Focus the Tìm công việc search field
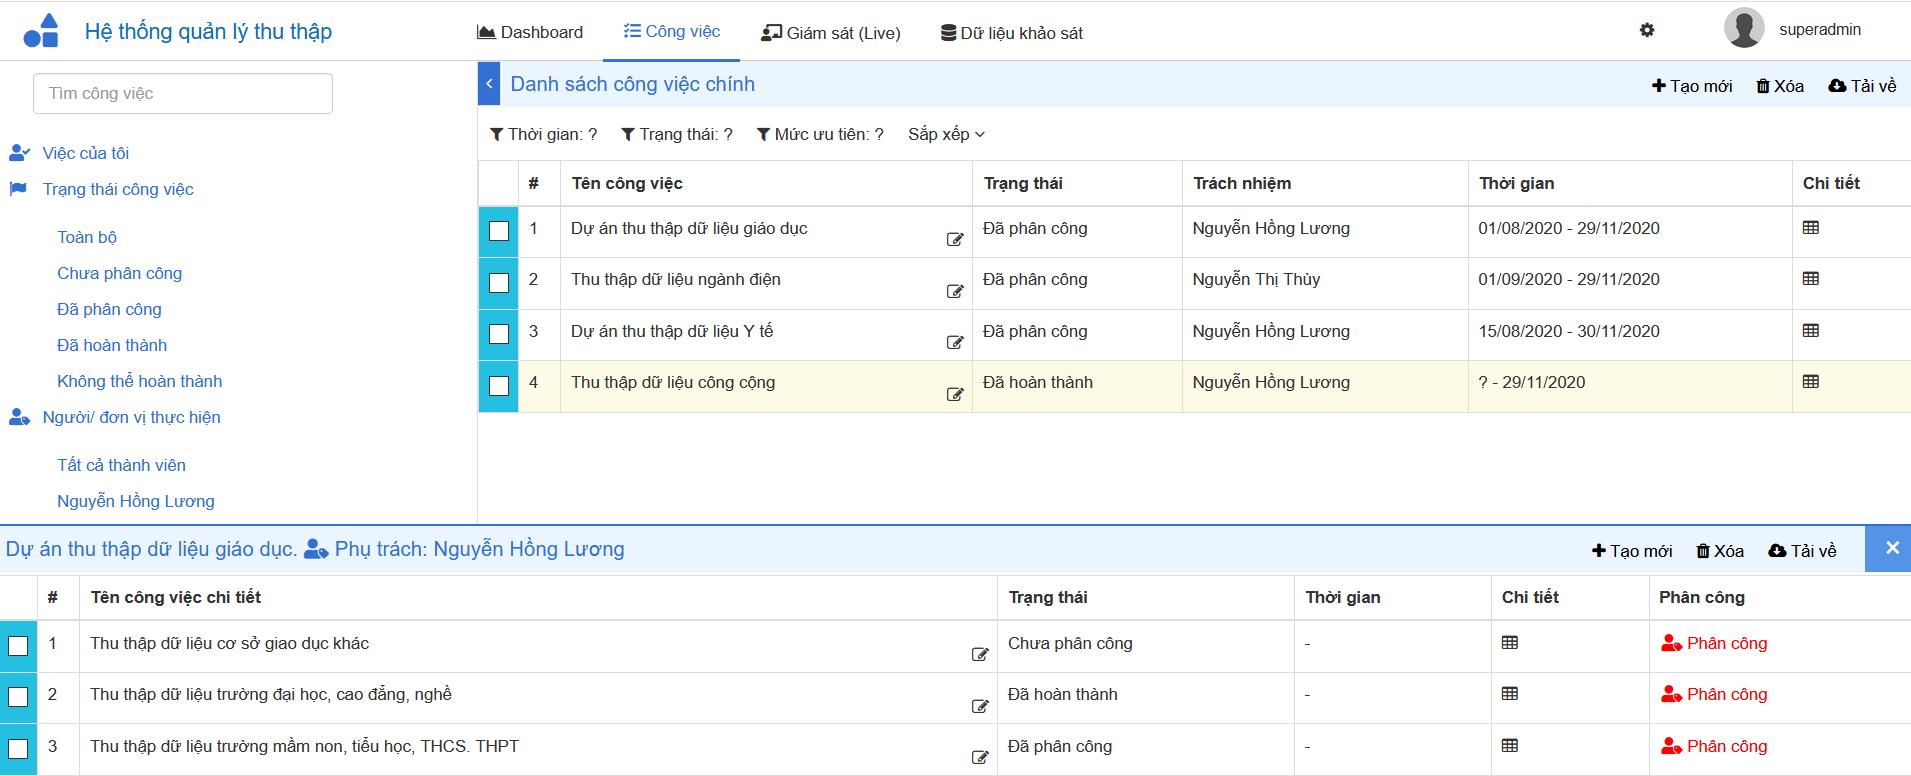Screen dimensions: 1911x776 pyautogui.click(x=183, y=93)
